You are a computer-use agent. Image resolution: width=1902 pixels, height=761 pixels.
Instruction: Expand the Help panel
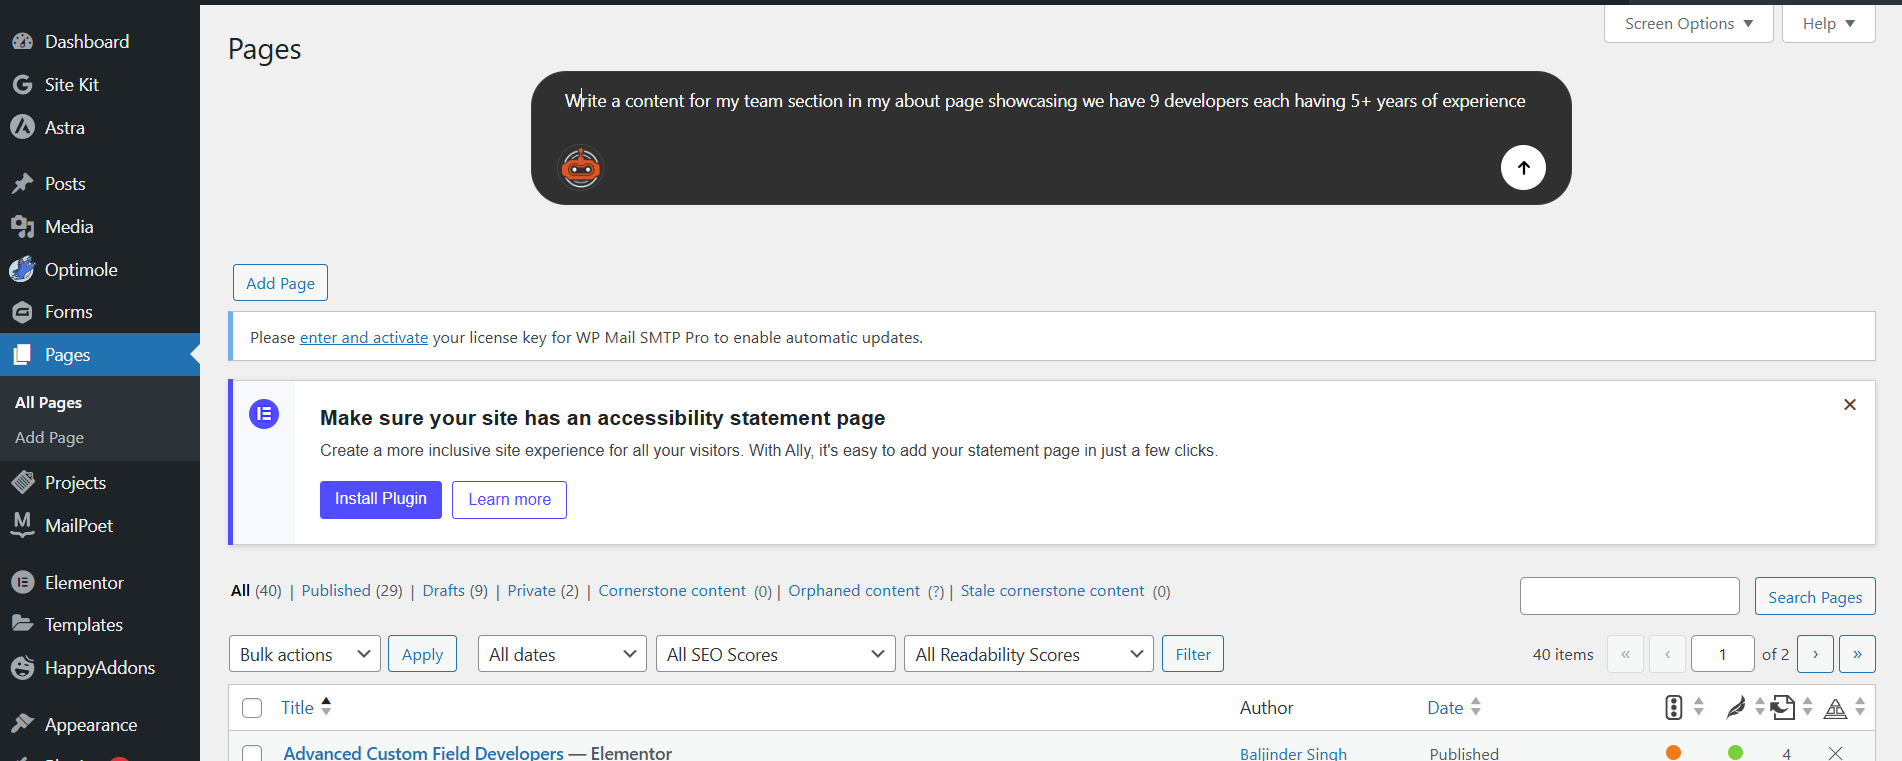tap(1828, 24)
